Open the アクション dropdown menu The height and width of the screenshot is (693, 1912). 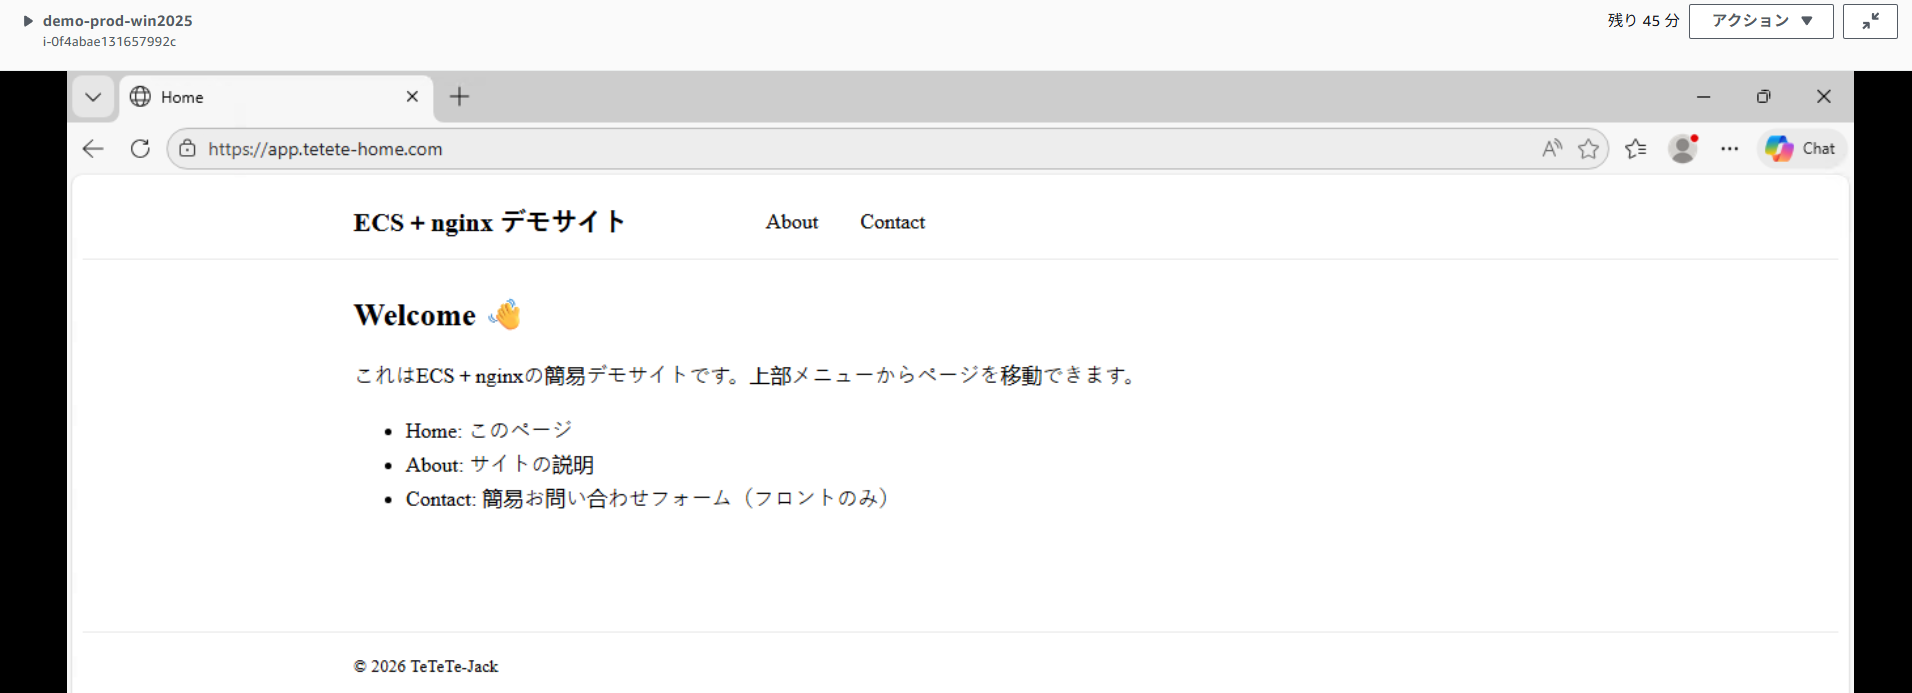coord(1760,21)
